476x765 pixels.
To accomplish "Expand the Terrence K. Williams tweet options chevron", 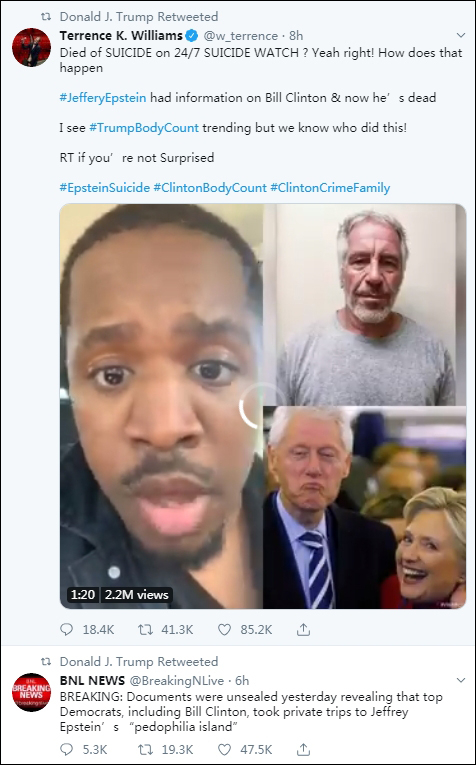I will click(460, 35).
